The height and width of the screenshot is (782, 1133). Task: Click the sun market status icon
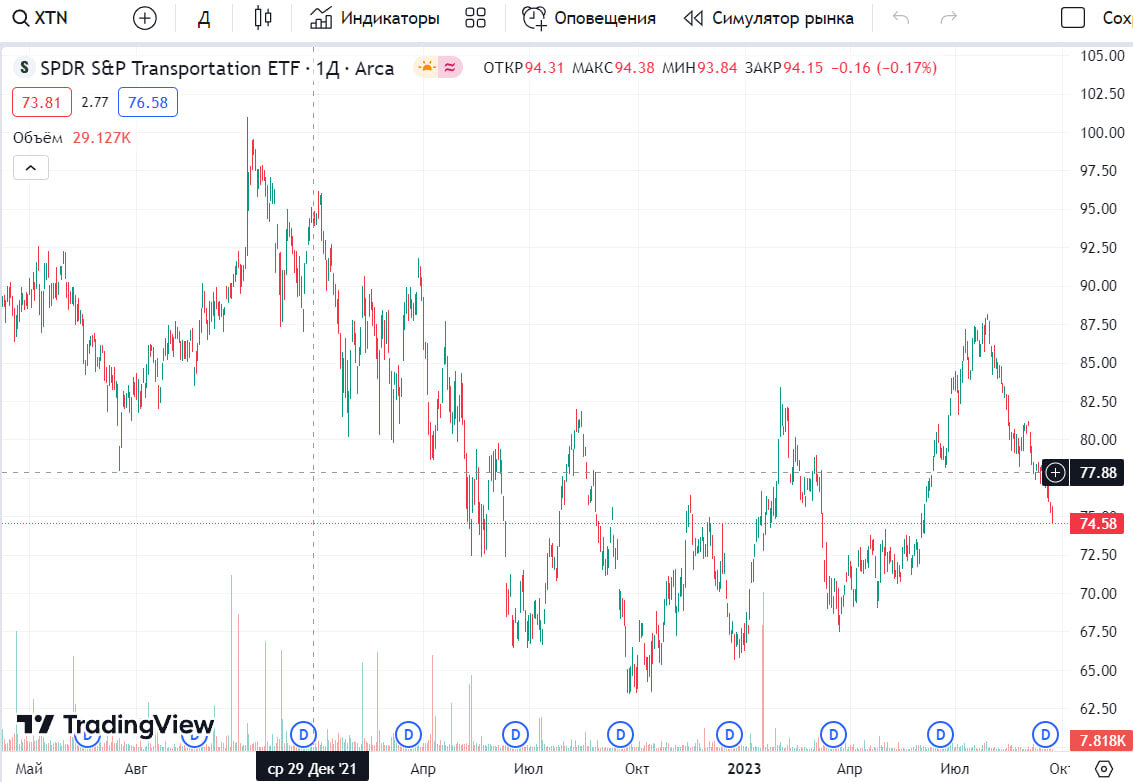pos(426,67)
